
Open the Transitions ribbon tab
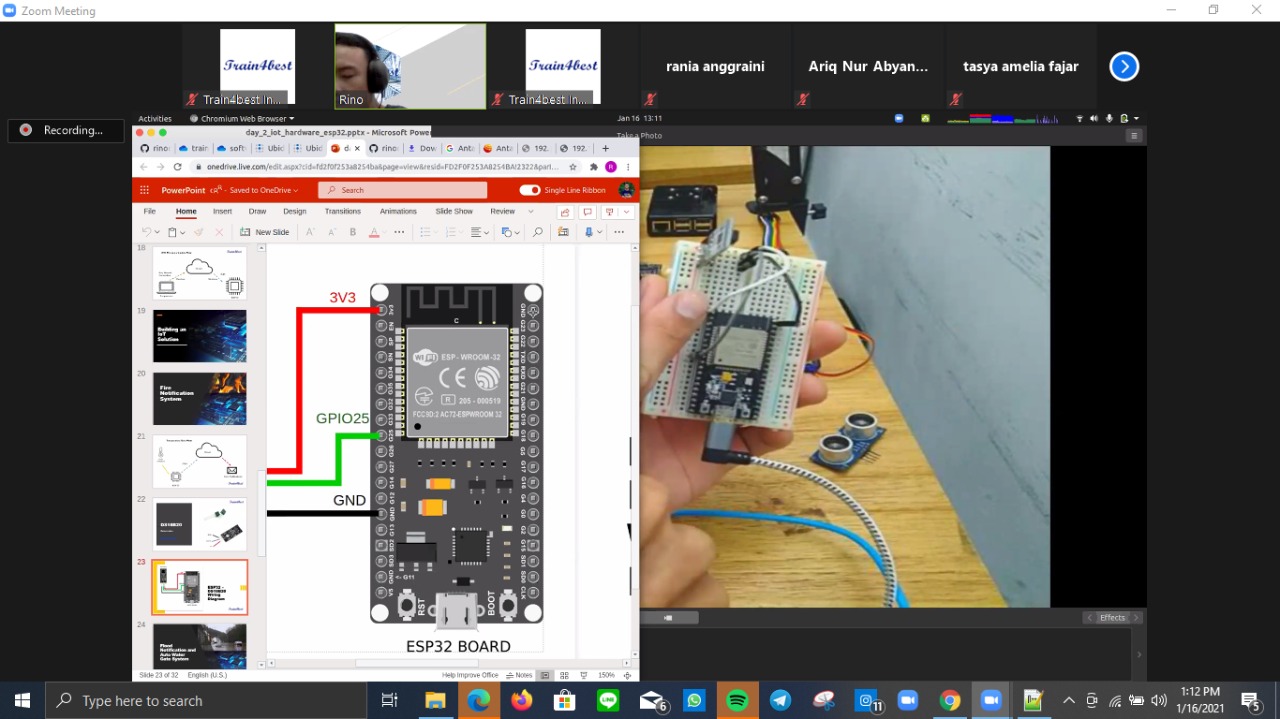coord(342,212)
